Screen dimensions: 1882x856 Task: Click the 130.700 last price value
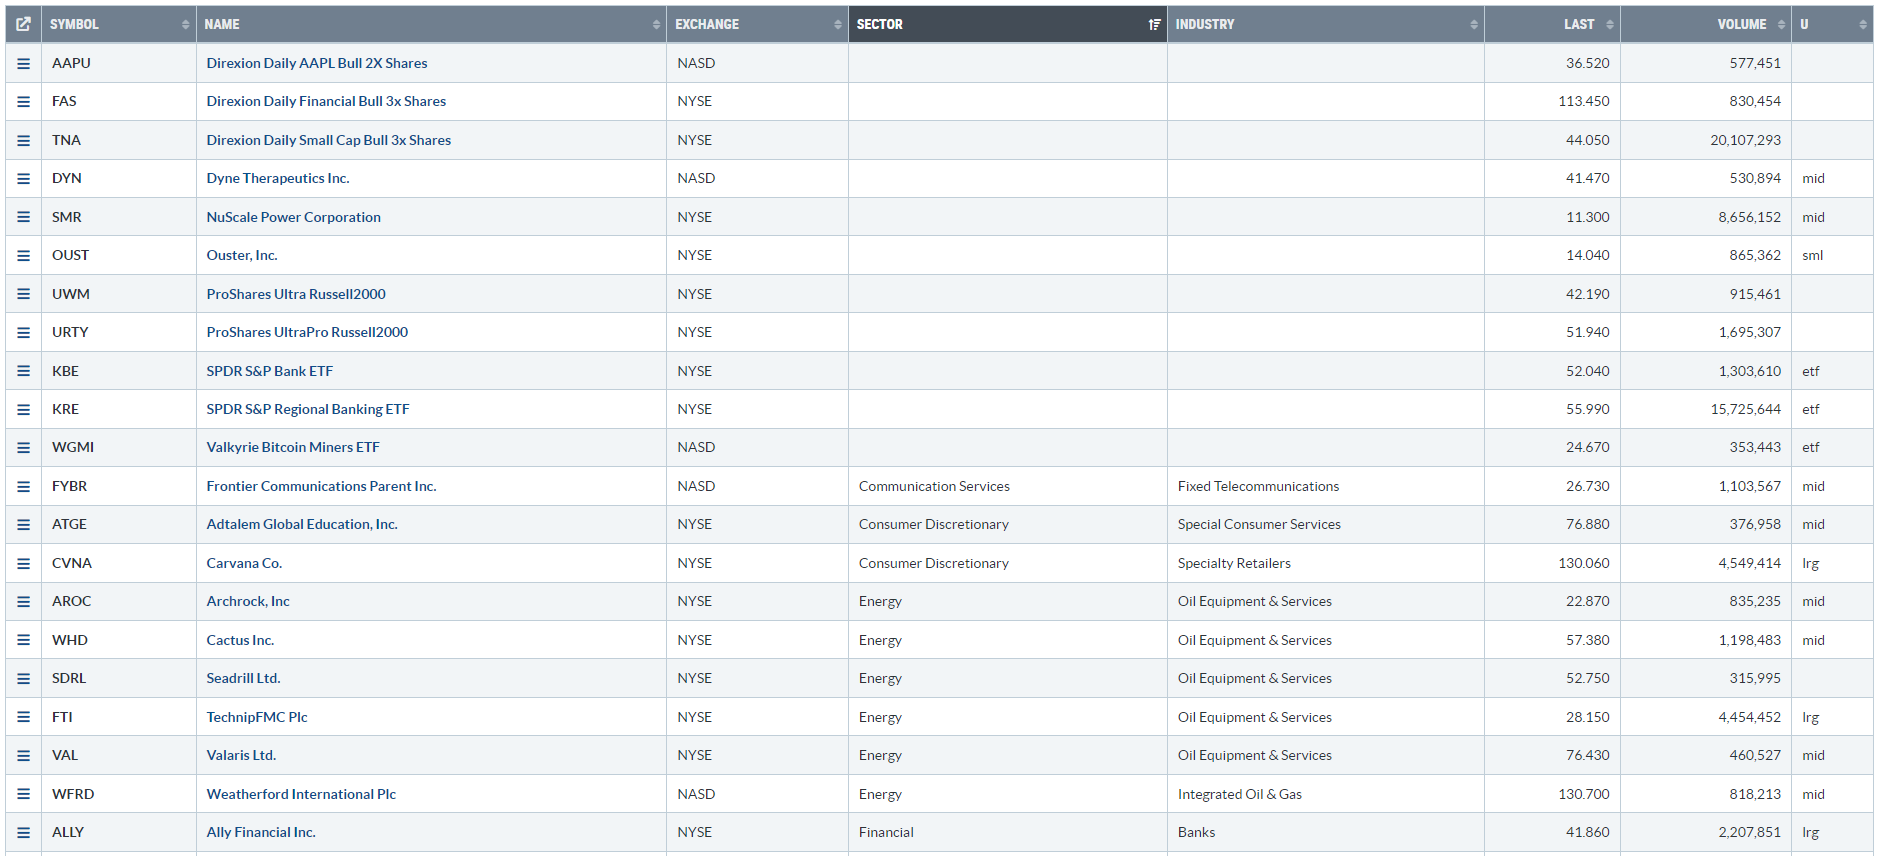(1584, 794)
